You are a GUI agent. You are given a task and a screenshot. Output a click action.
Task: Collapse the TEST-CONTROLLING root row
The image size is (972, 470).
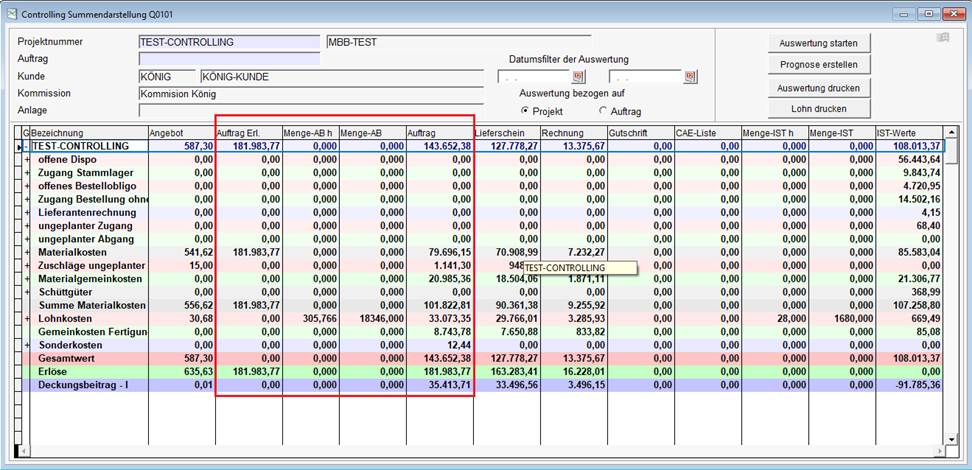pyautogui.click(x=27, y=146)
